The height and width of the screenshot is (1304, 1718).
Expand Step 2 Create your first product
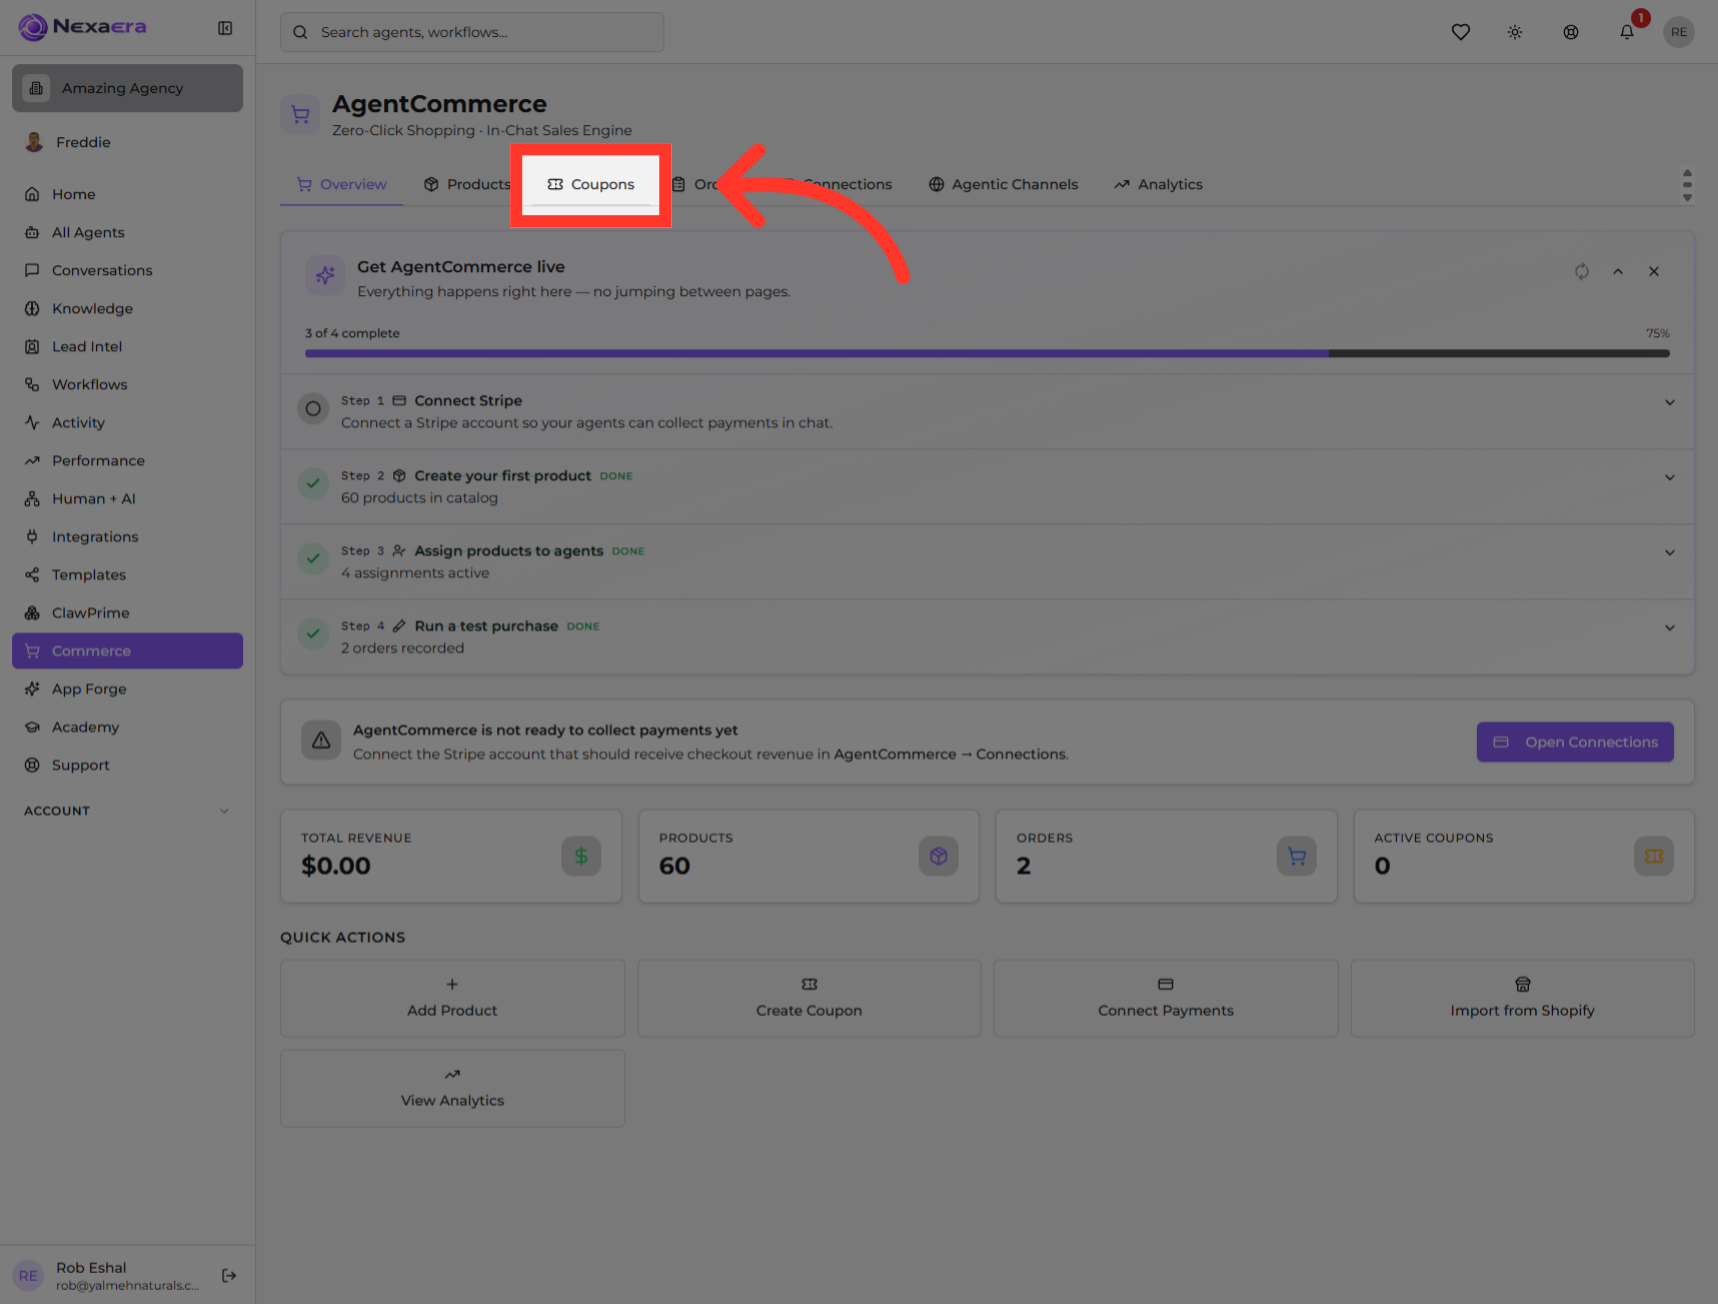click(1669, 477)
